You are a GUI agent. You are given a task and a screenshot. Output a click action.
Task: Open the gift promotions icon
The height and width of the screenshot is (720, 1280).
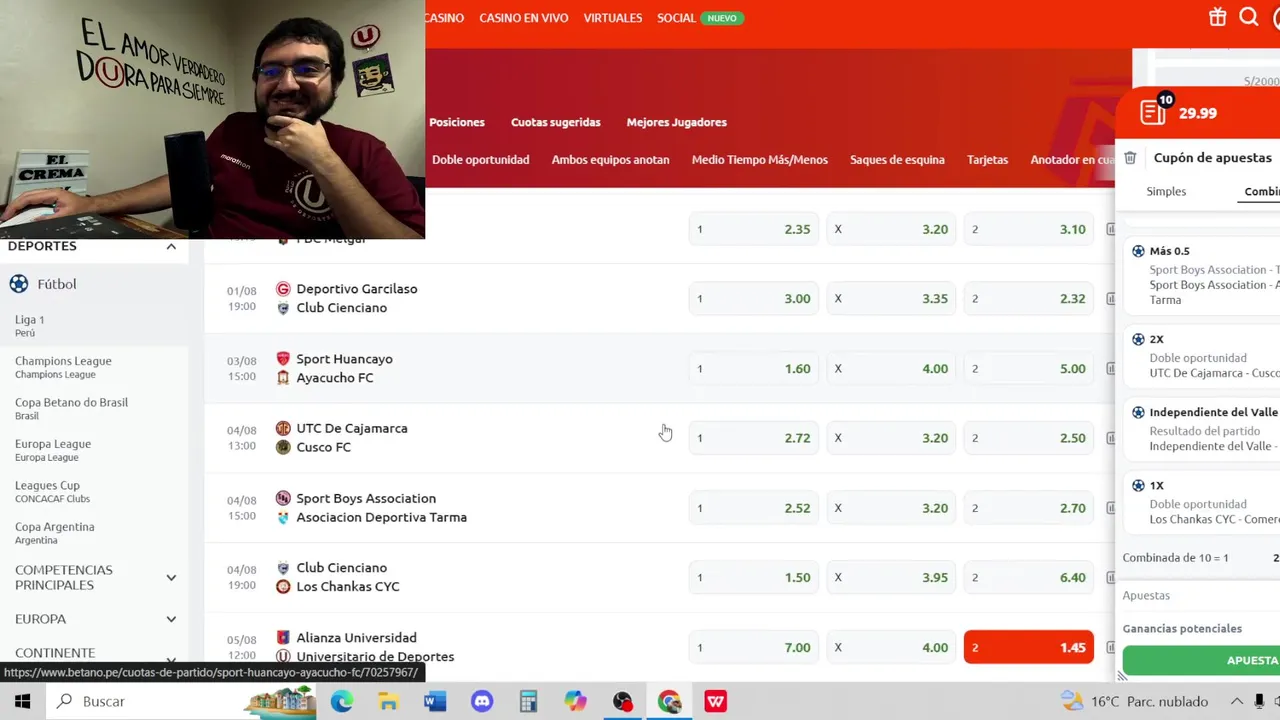pyautogui.click(x=1217, y=17)
